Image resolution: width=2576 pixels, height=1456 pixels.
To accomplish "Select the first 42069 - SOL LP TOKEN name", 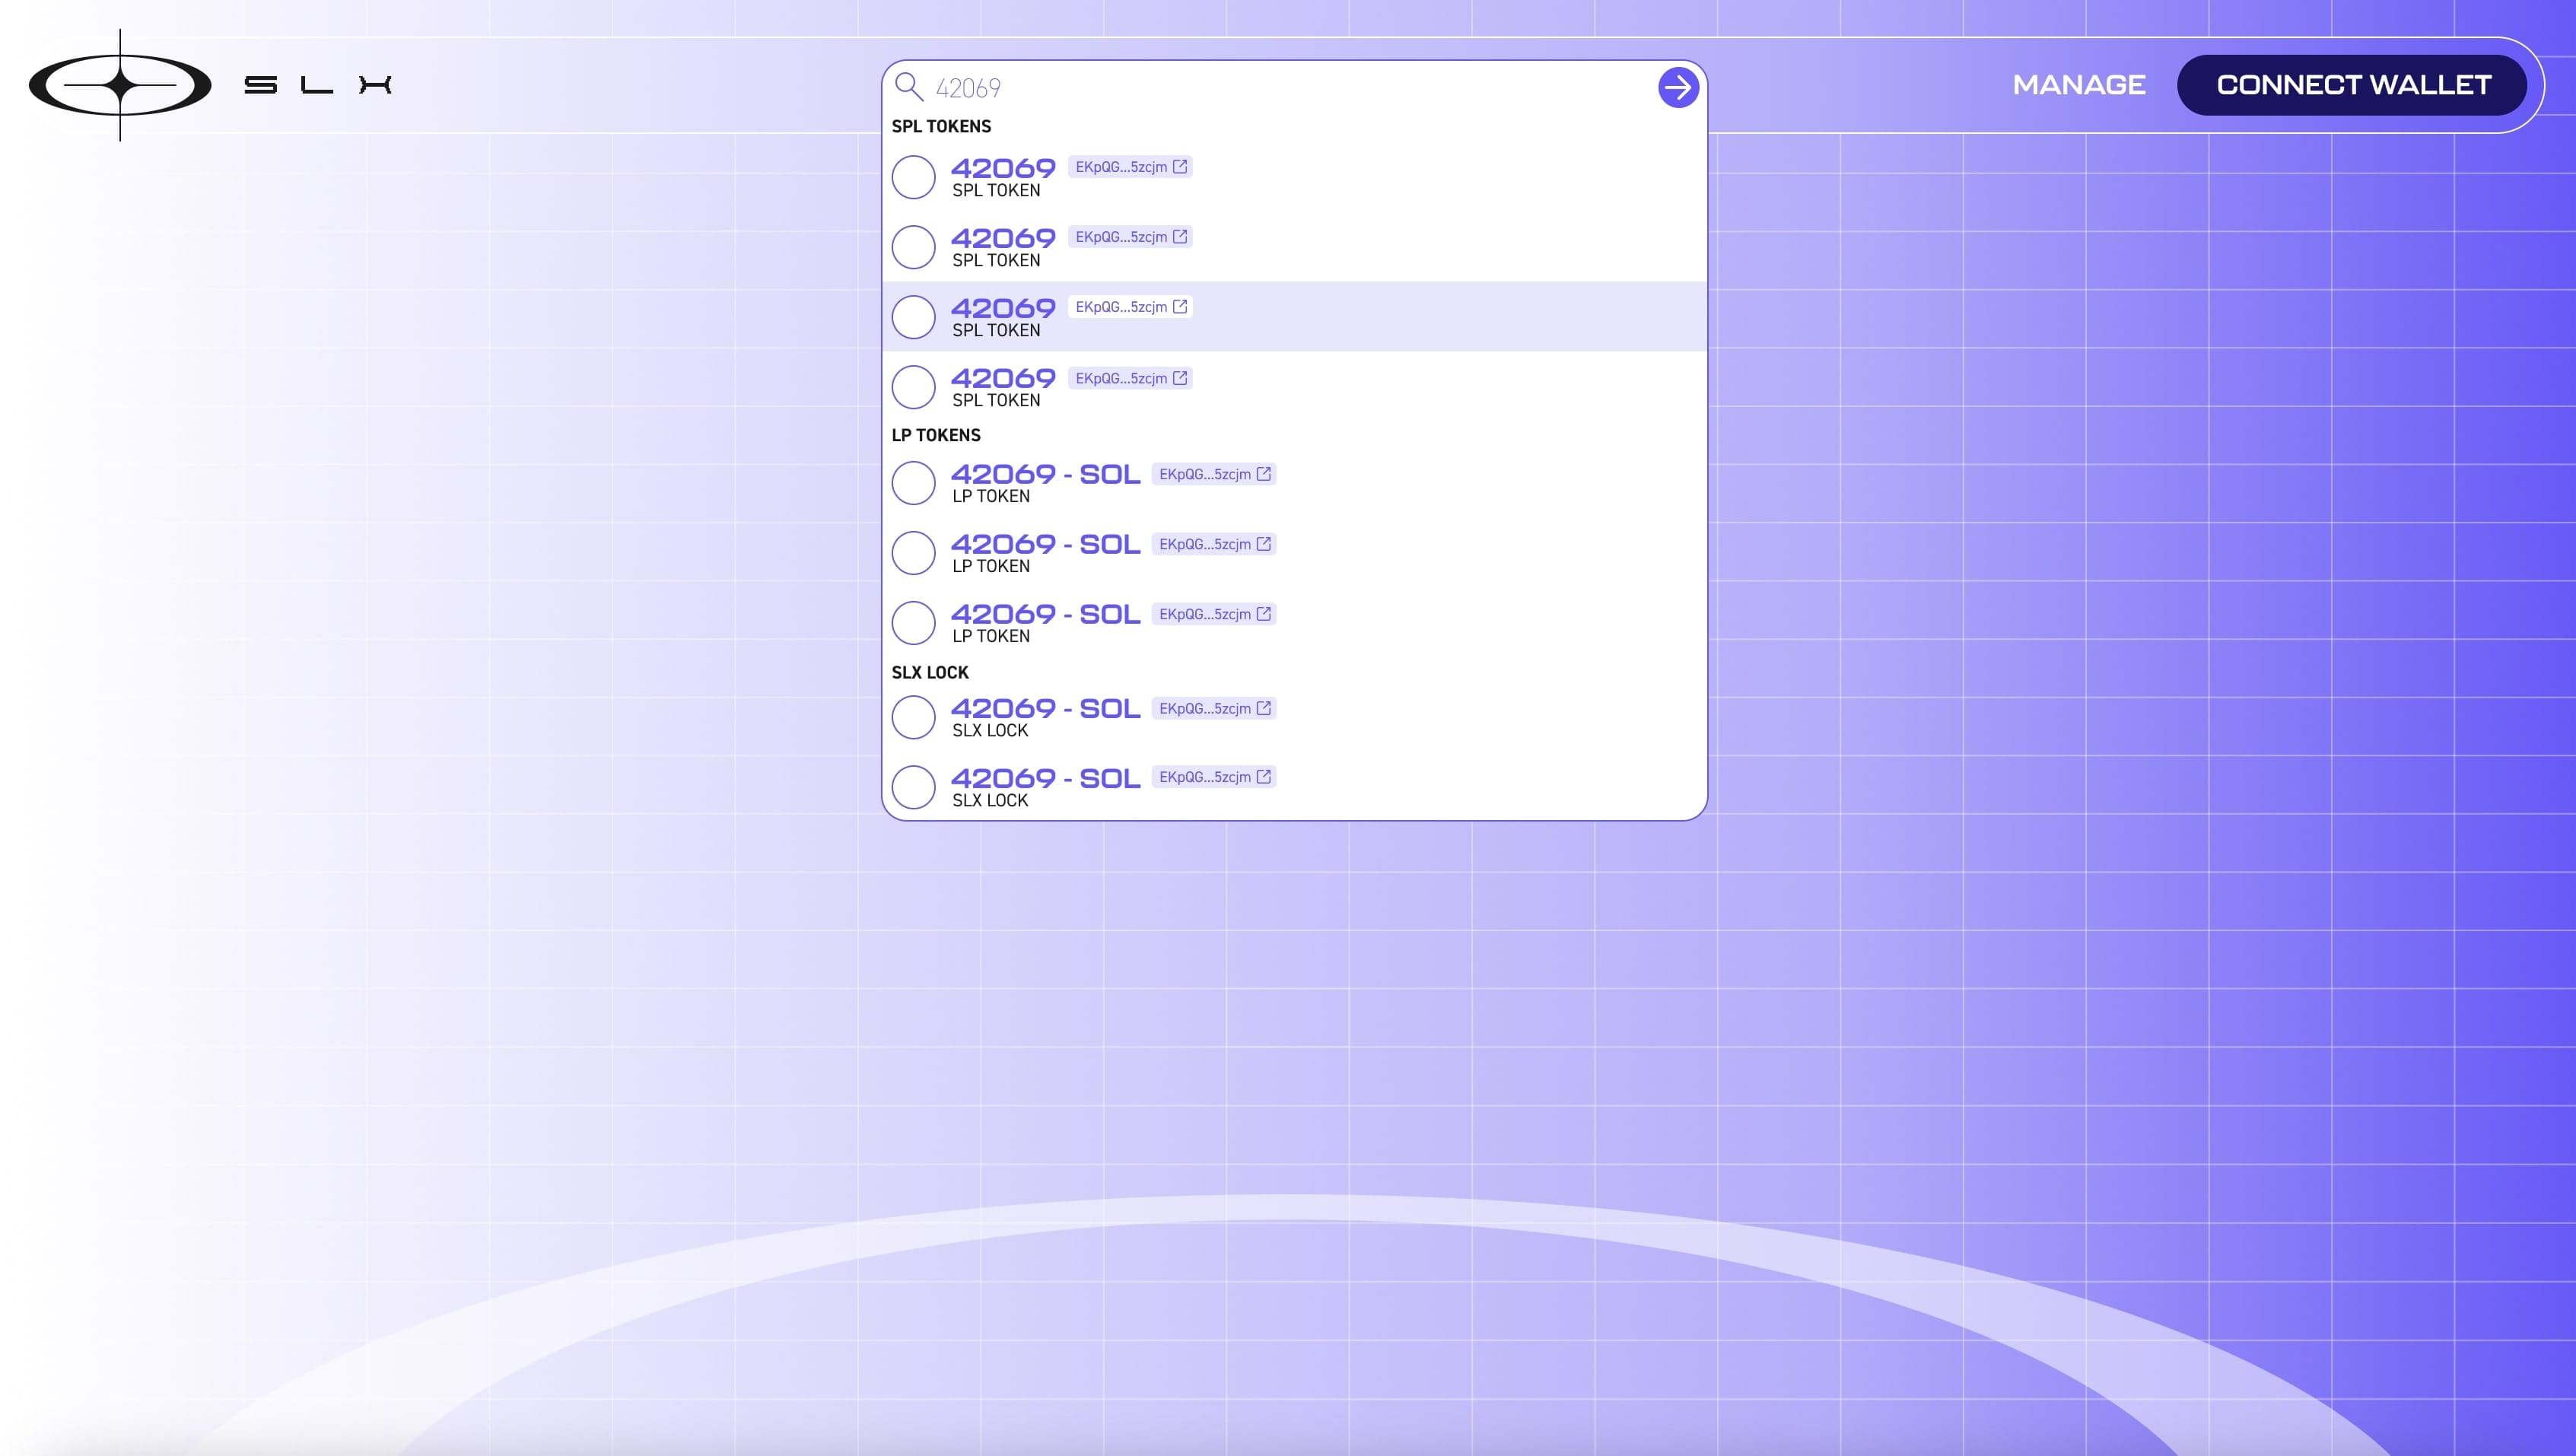I will 1045,474.
